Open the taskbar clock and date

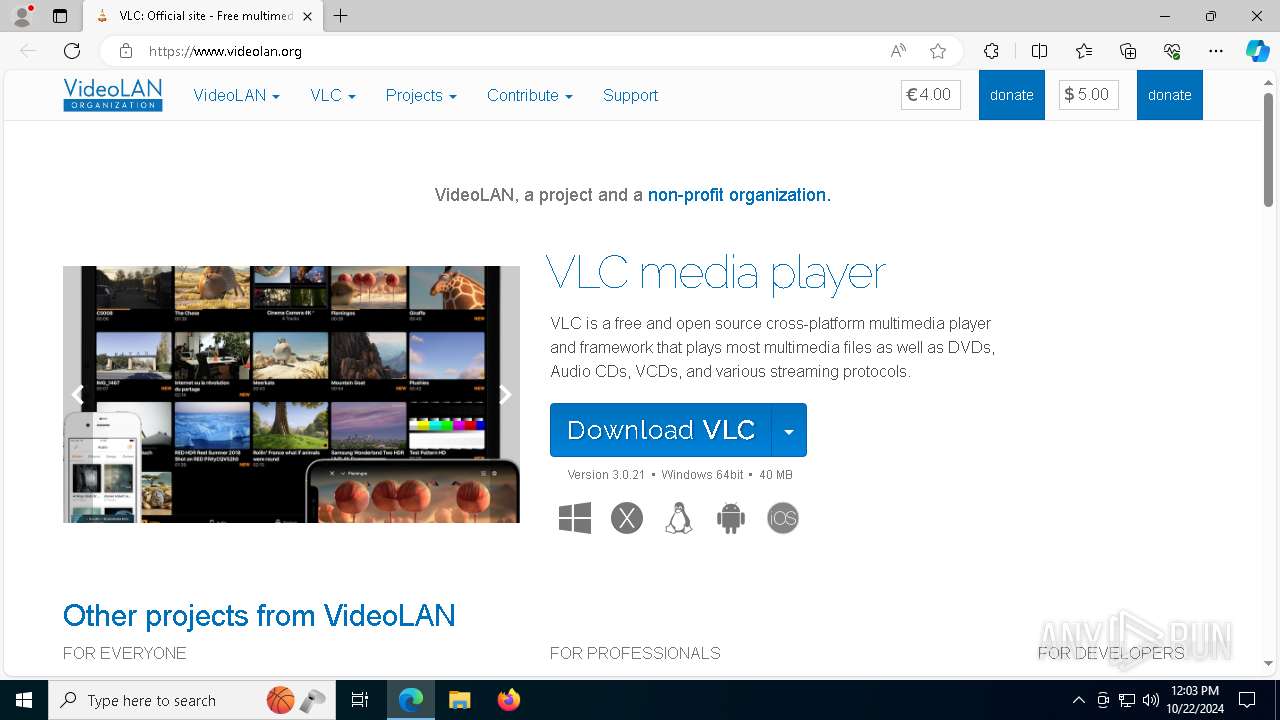(1194, 700)
